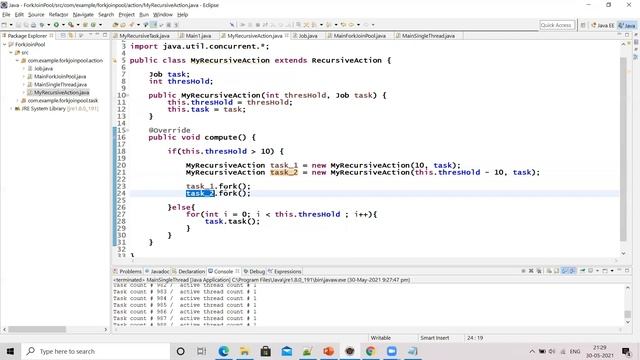Viewport: 640px width, 360px height.
Task: Open Google Chrome from taskbar
Action: pyautogui.click(x=371, y=351)
